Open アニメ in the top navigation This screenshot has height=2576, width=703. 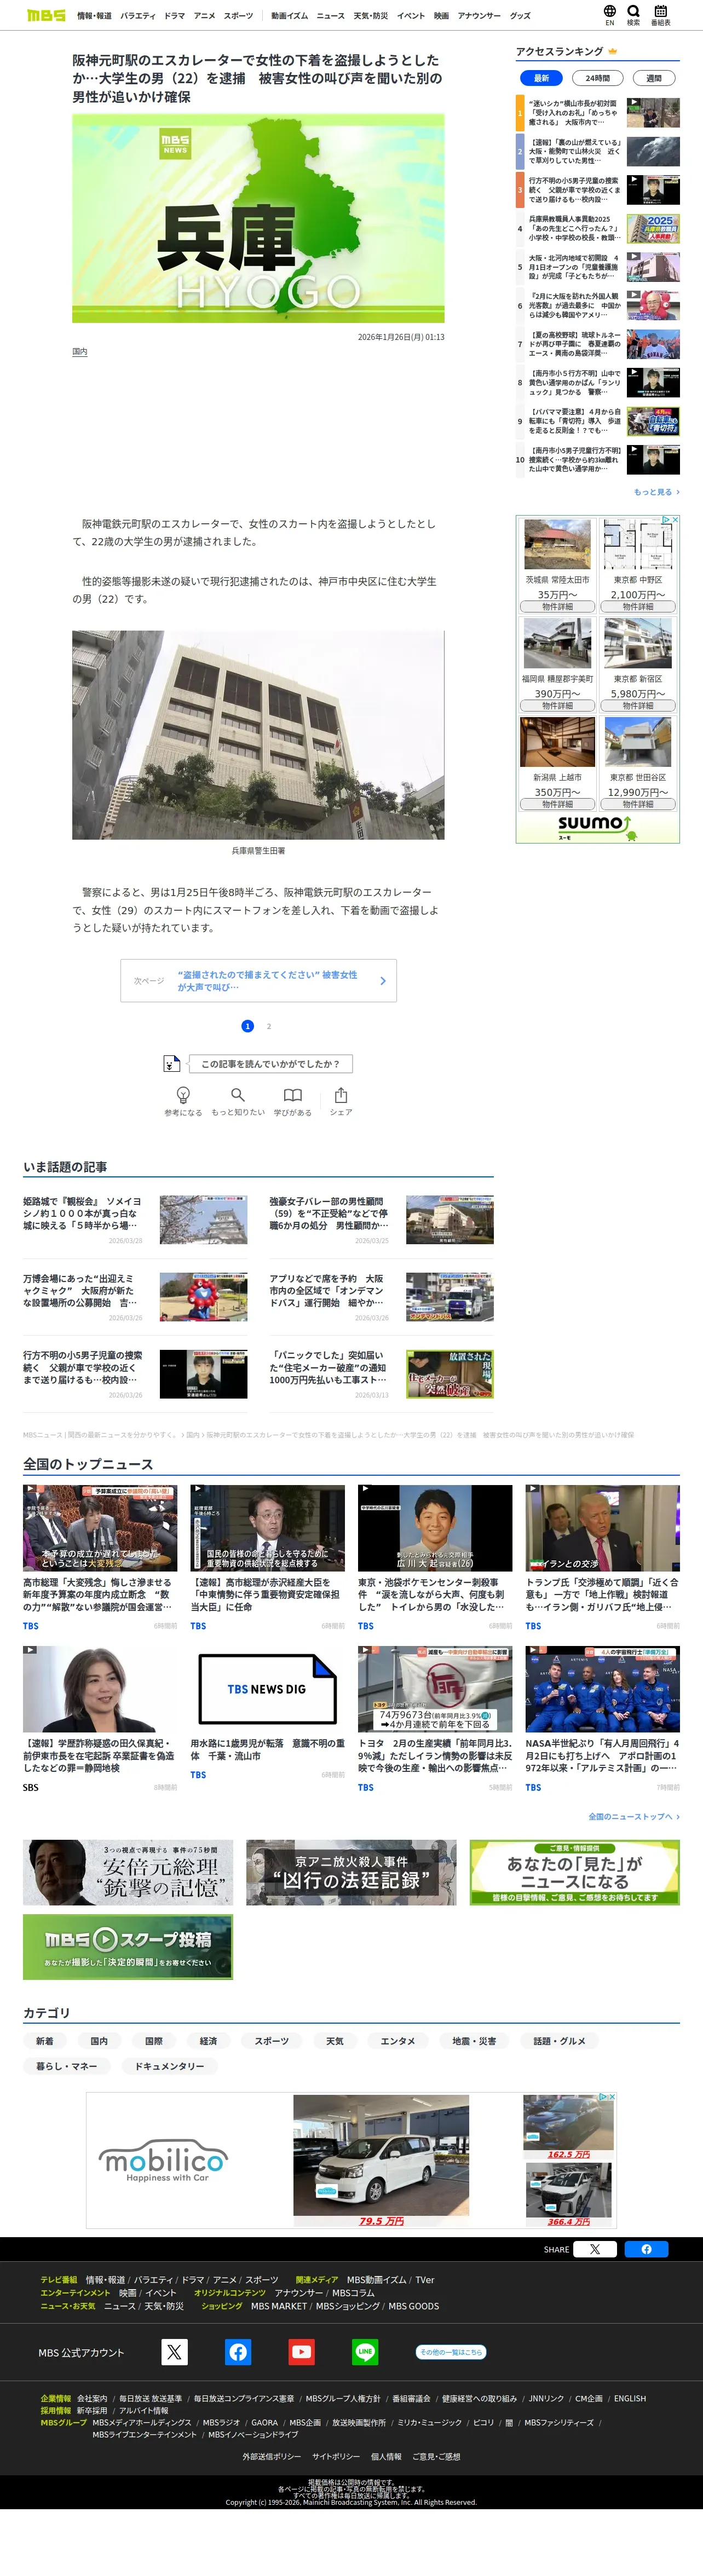coord(204,16)
